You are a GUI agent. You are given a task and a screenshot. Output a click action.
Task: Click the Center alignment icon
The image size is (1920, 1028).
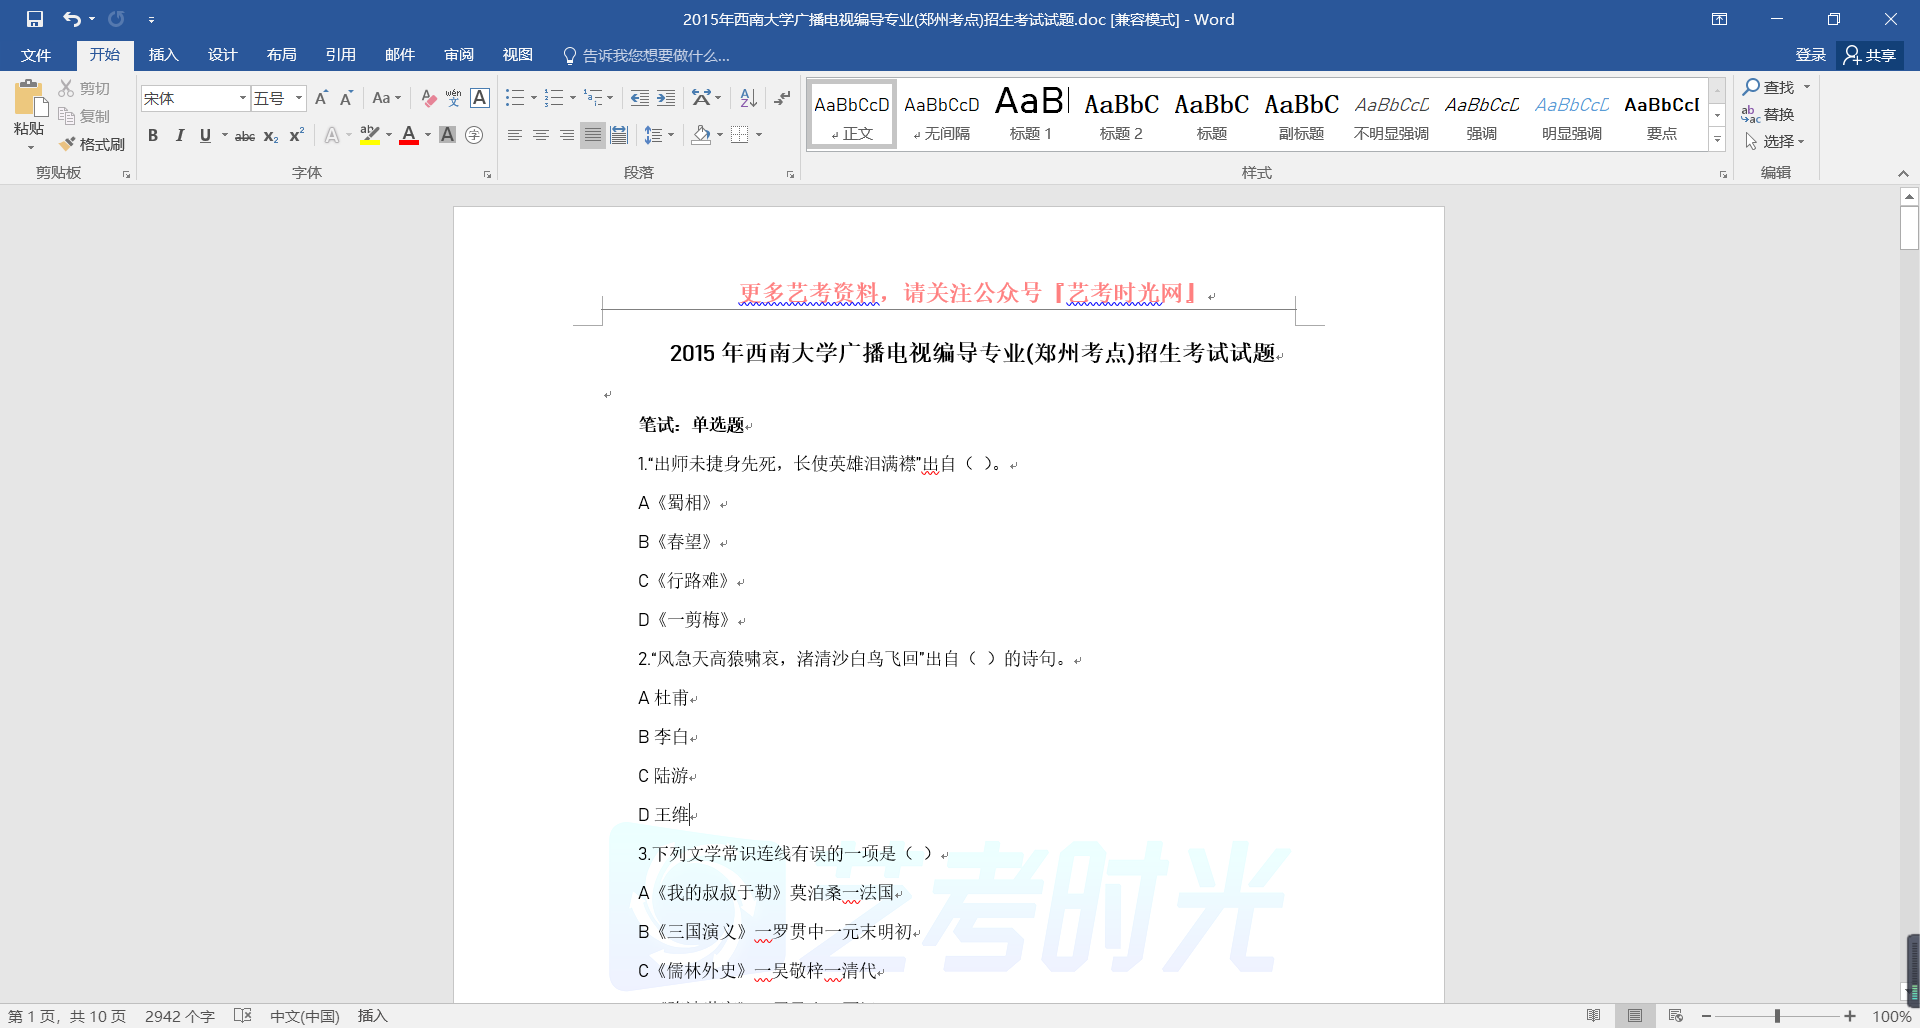(x=540, y=135)
